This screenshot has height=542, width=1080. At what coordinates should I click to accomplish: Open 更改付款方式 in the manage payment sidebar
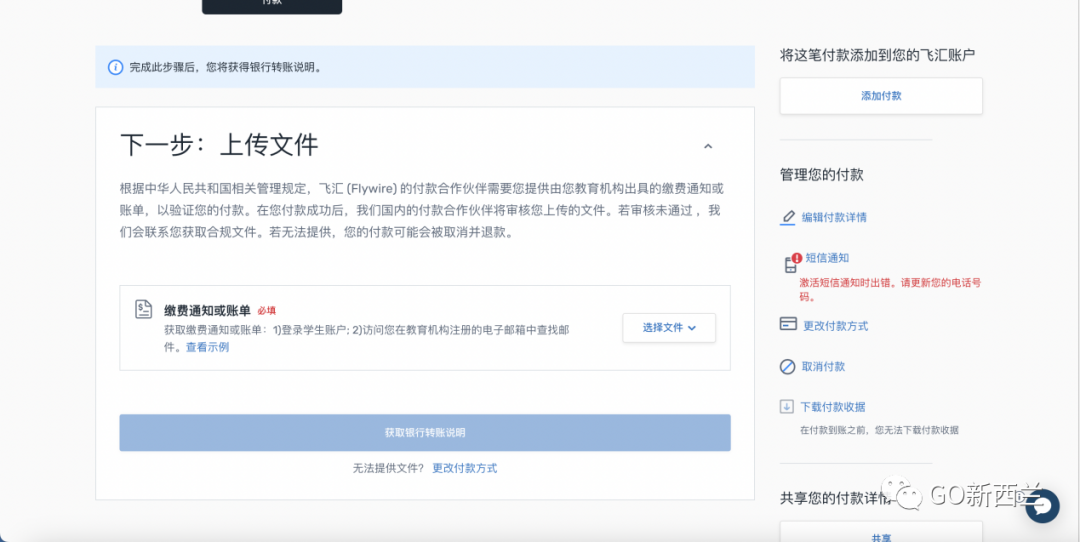coord(835,326)
